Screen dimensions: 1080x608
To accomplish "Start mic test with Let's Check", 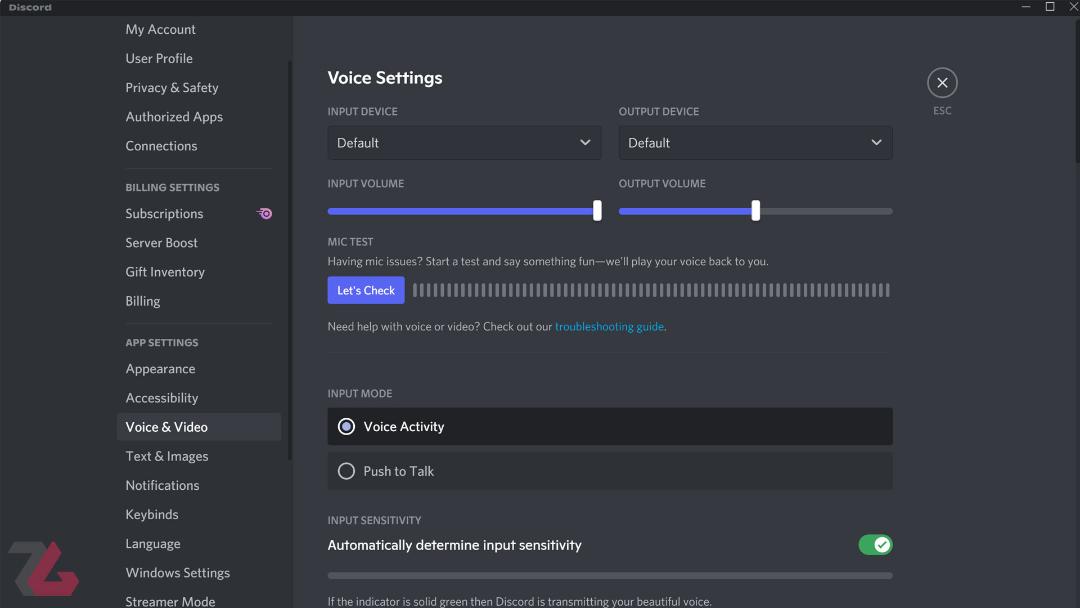I will click(x=366, y=290).
